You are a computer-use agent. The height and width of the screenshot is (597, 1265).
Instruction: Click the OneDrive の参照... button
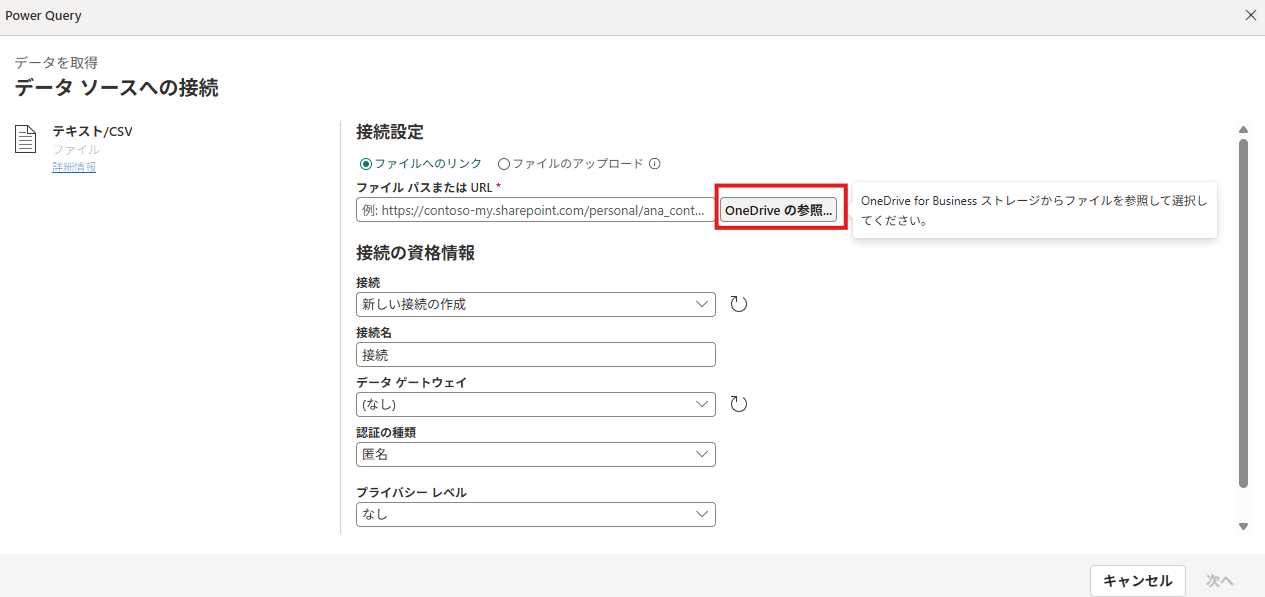click(778, 210)
